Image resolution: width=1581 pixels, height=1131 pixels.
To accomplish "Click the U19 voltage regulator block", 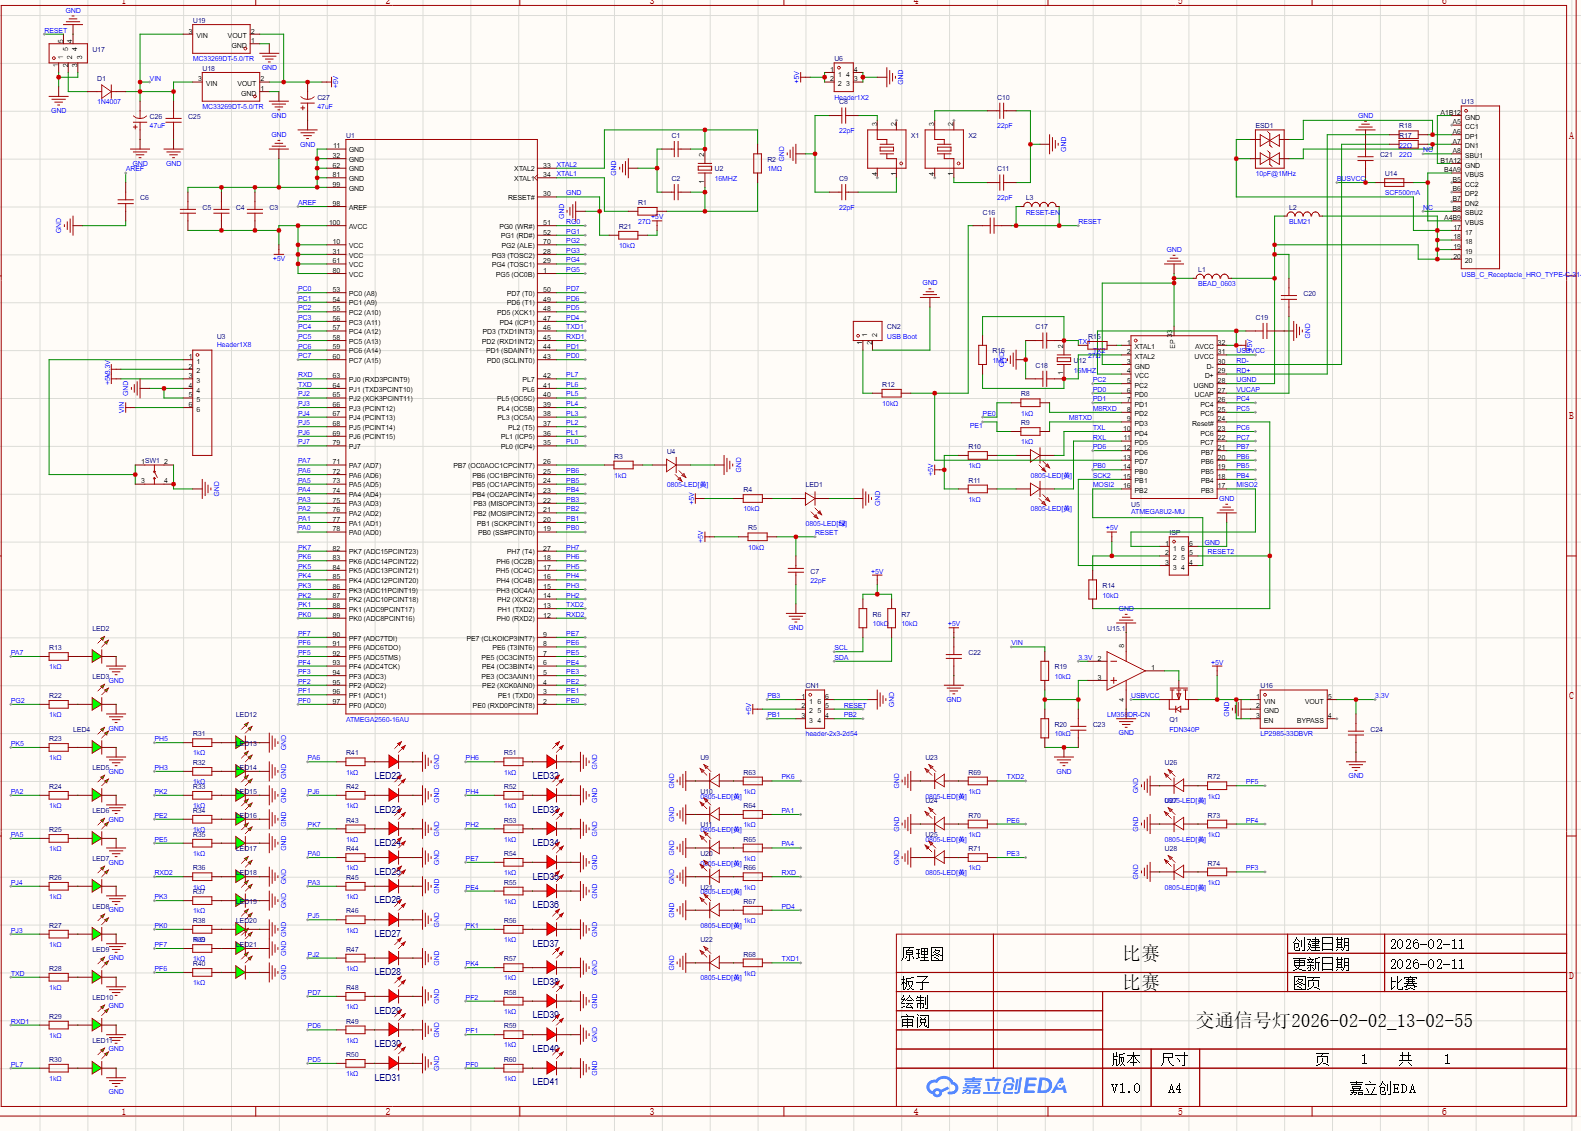I will pyautogui.click(x=221, y=40).
